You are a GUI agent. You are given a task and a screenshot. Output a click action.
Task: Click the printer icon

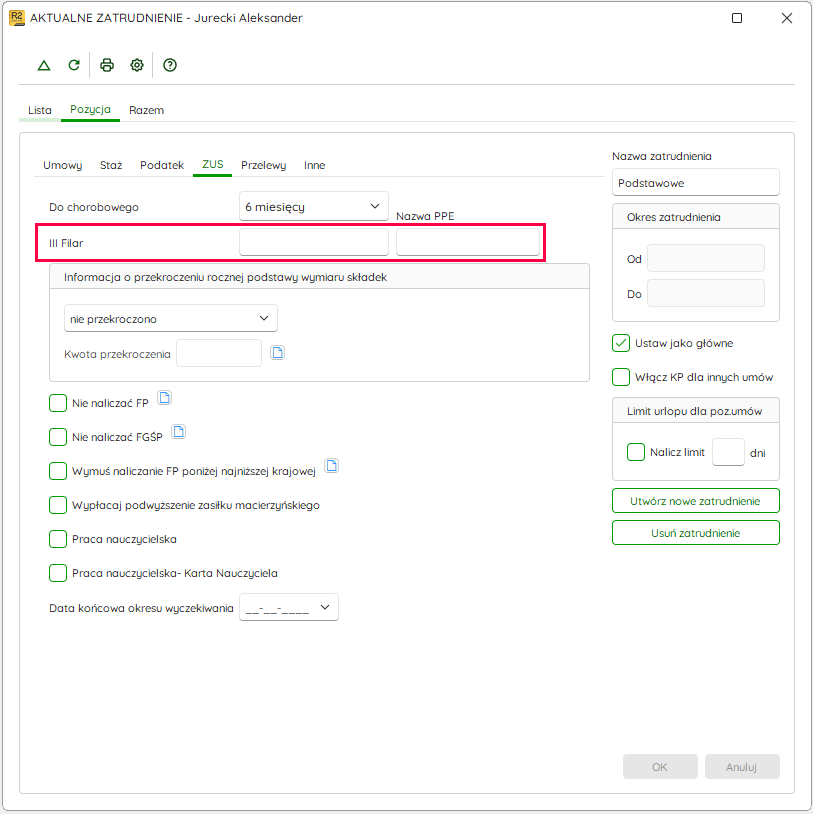[107, 65]
